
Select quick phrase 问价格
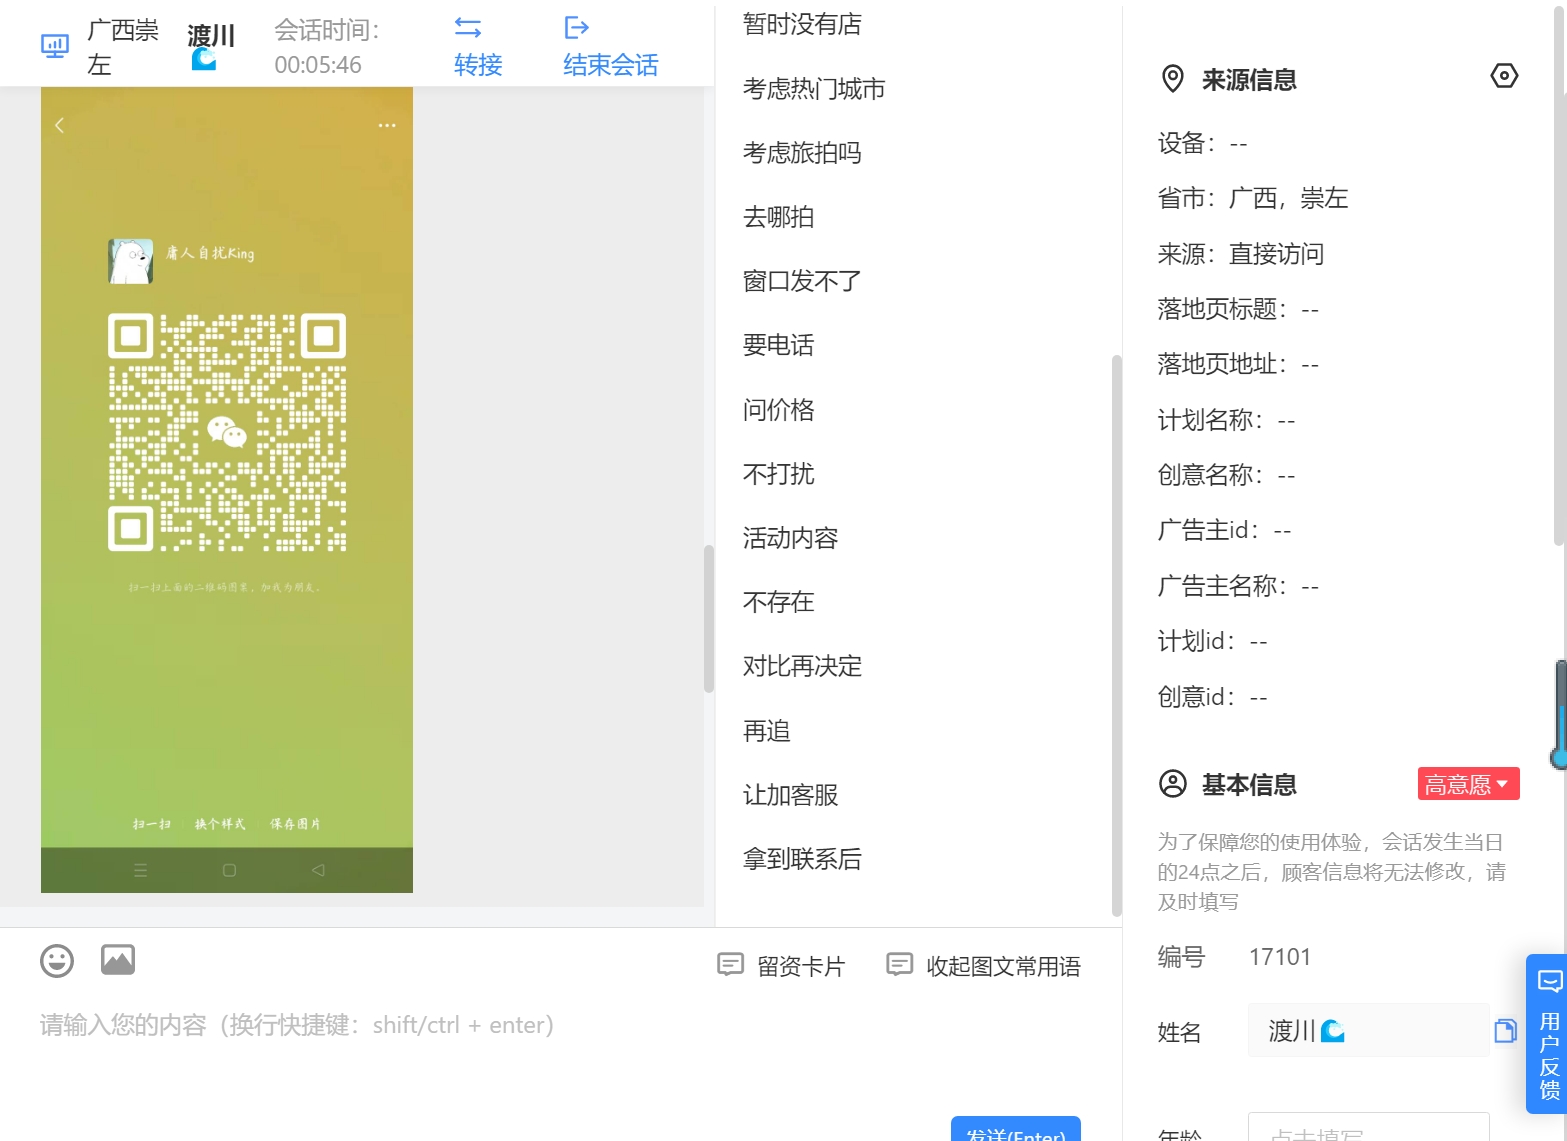click(x=779, y=409)
